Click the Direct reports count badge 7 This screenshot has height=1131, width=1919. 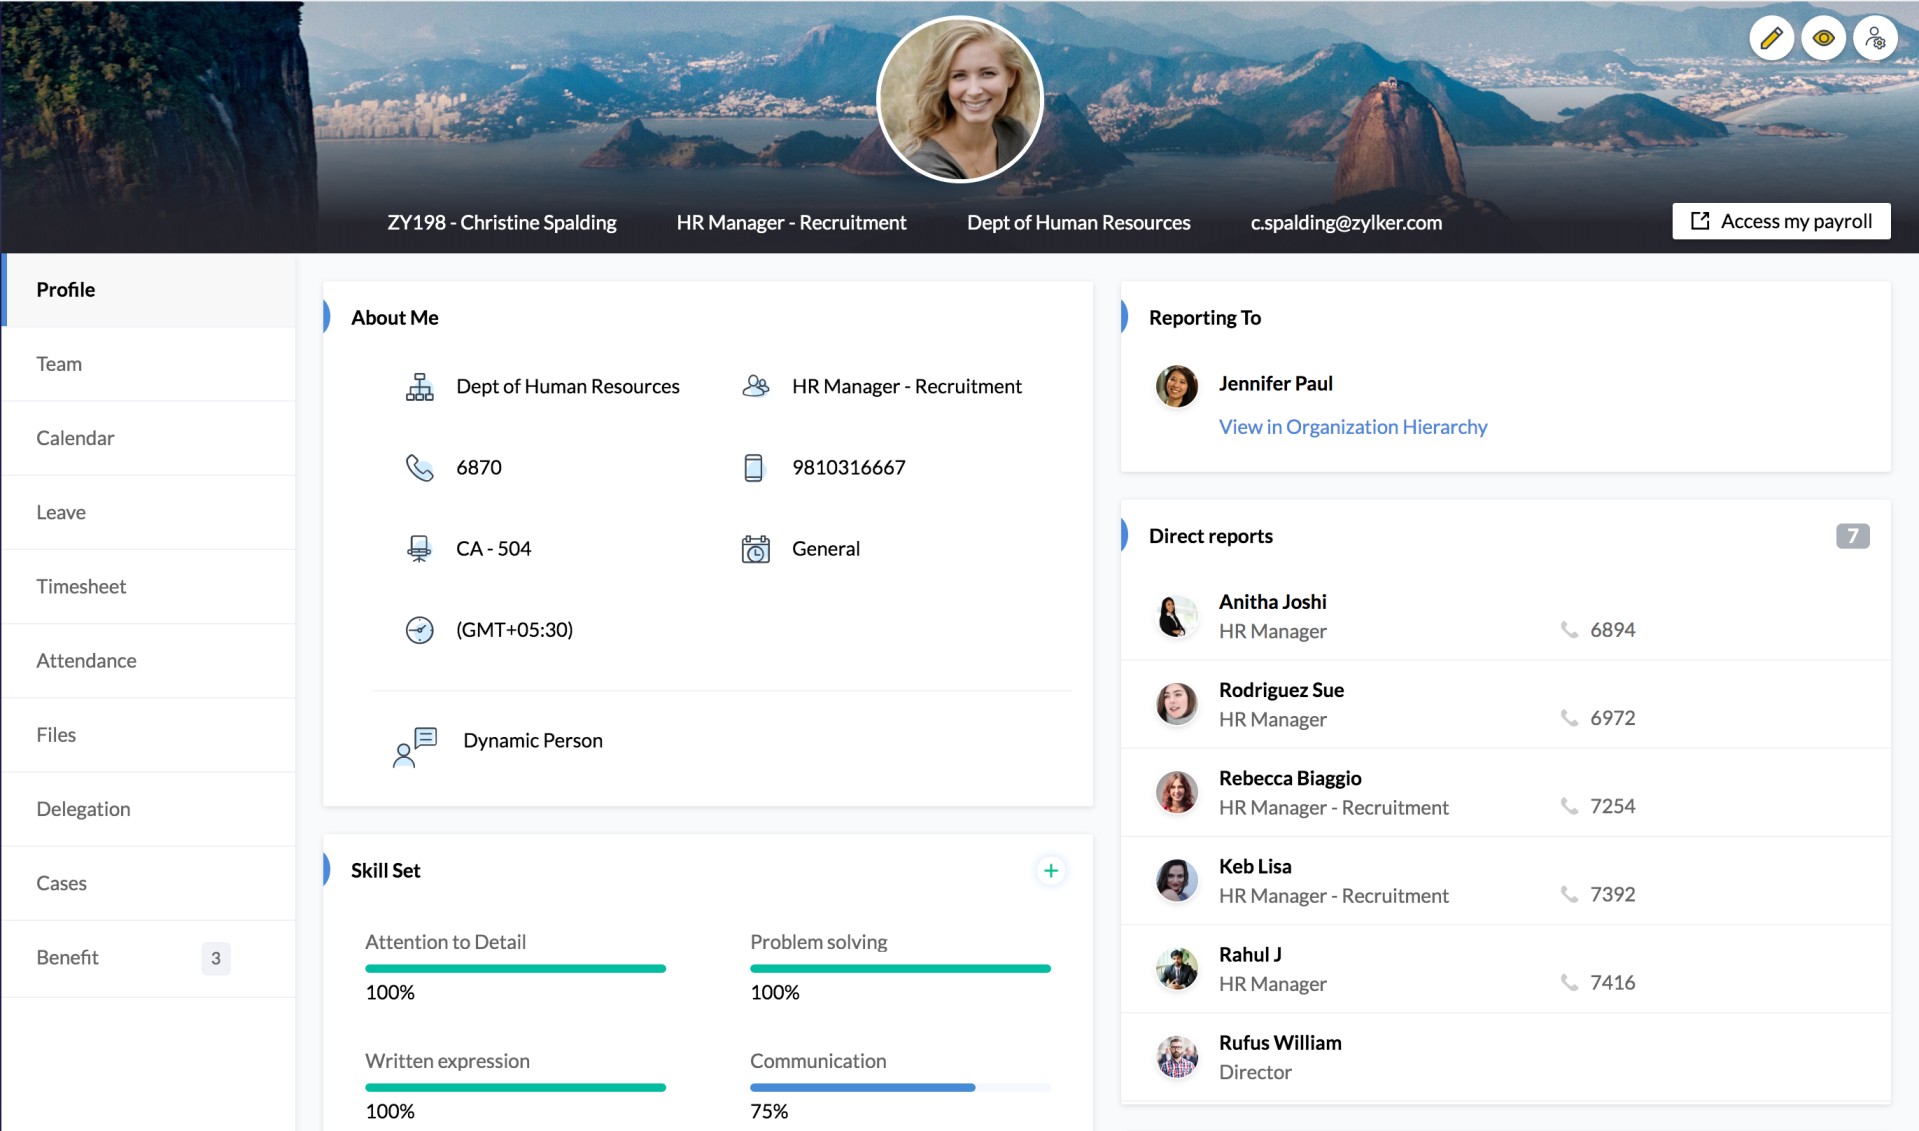(x=1851, y=536)
